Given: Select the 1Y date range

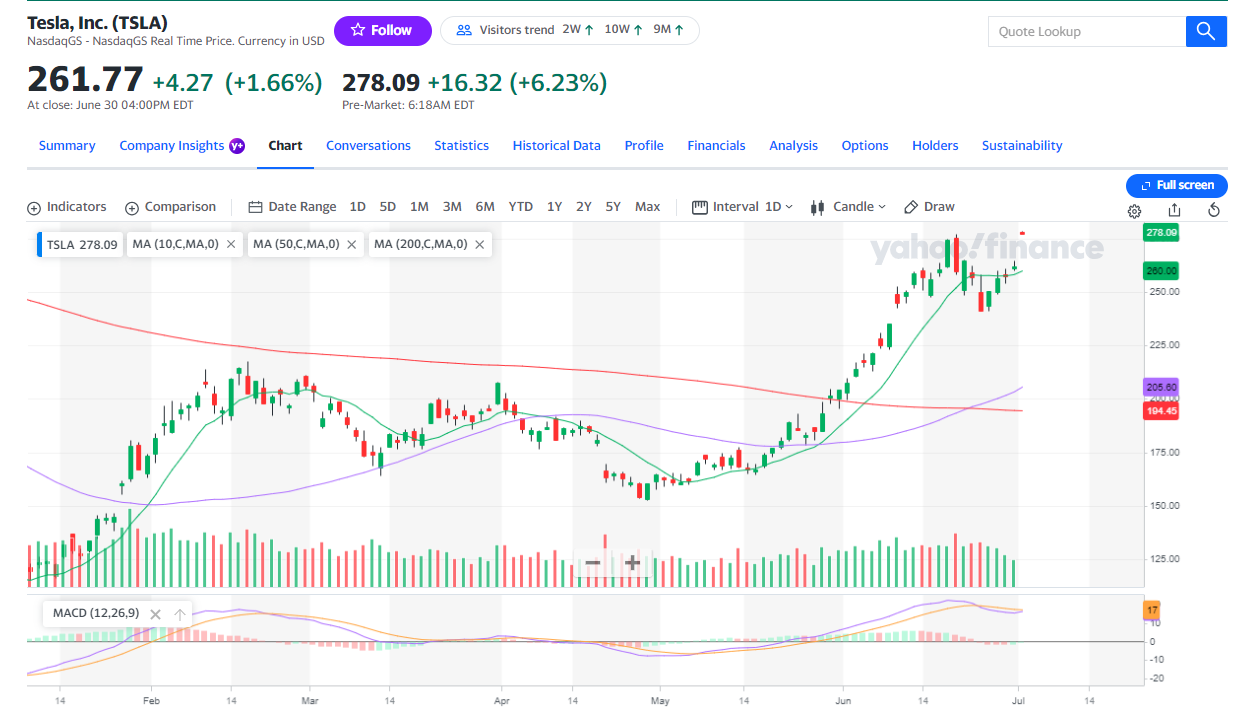Looking at the screenshot, I should coord(554,207).
